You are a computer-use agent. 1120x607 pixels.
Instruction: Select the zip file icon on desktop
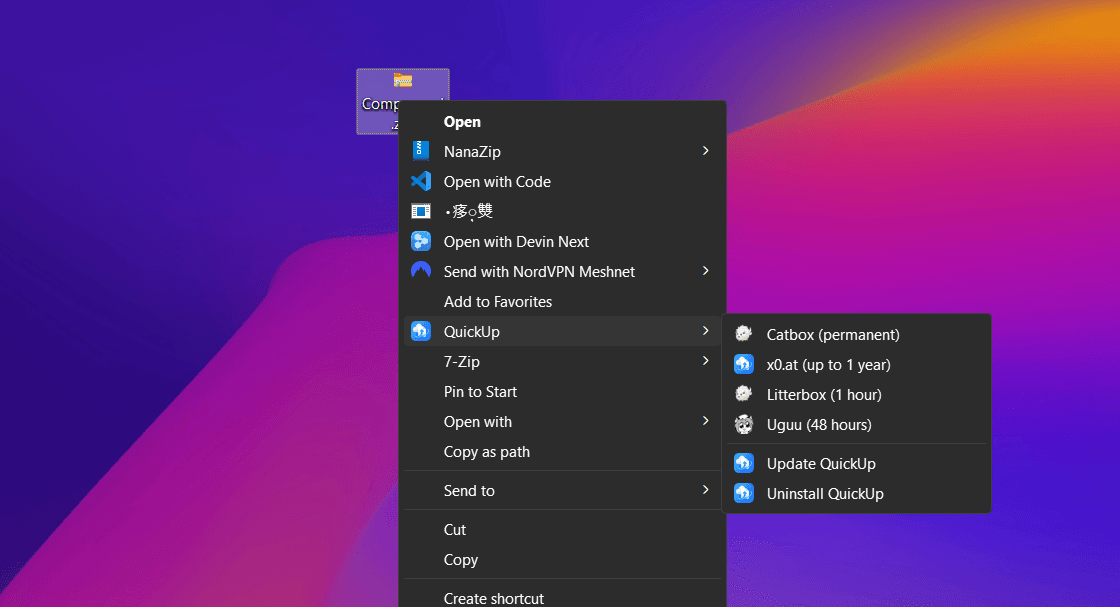[403, 80]
